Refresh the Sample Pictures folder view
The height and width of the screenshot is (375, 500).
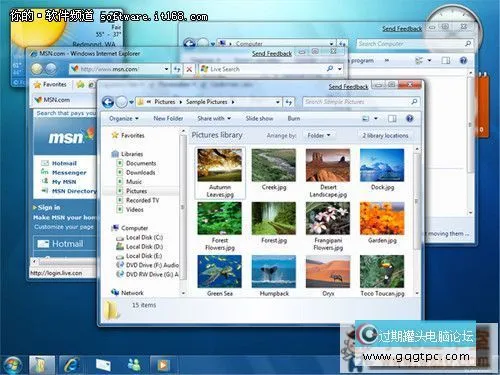[289, 102]
